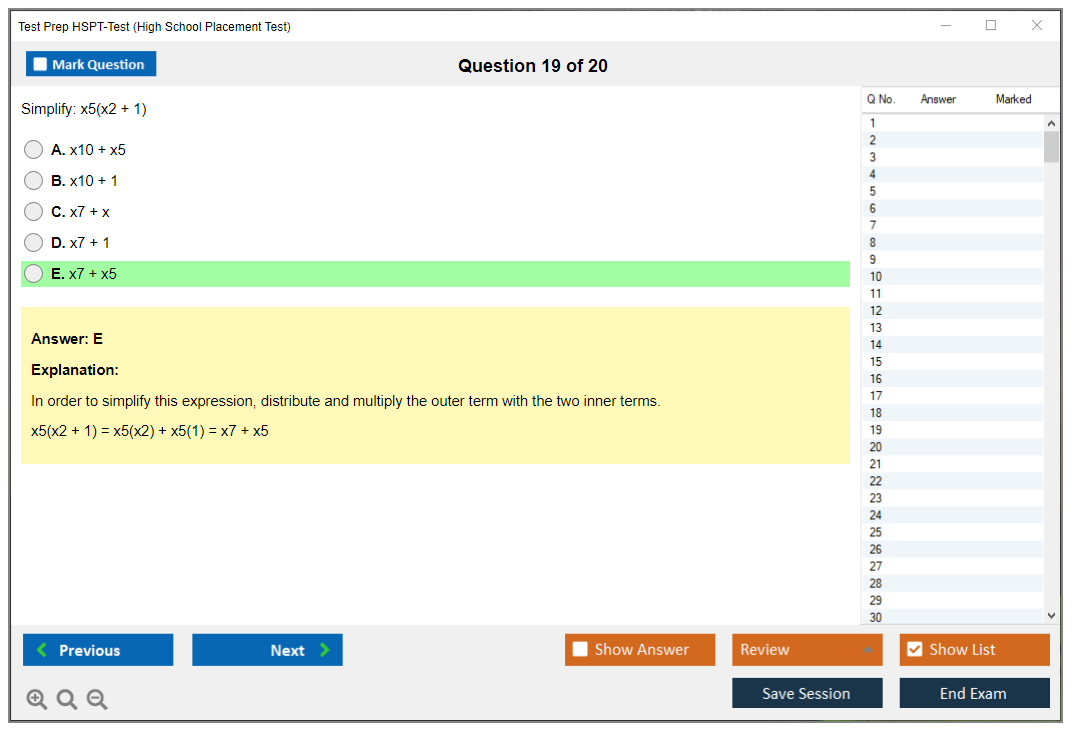This screenshot has width=1075, height=735.
Task: Toggle the Show Answer checkbox
Action: click(580, 650)
